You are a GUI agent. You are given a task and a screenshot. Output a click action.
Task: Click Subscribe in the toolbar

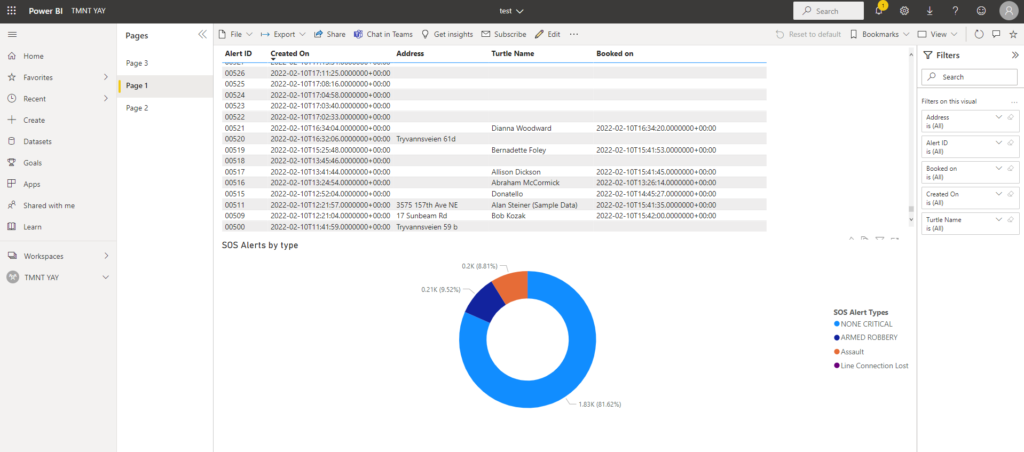pyautogui.click(x=504, y=34)
